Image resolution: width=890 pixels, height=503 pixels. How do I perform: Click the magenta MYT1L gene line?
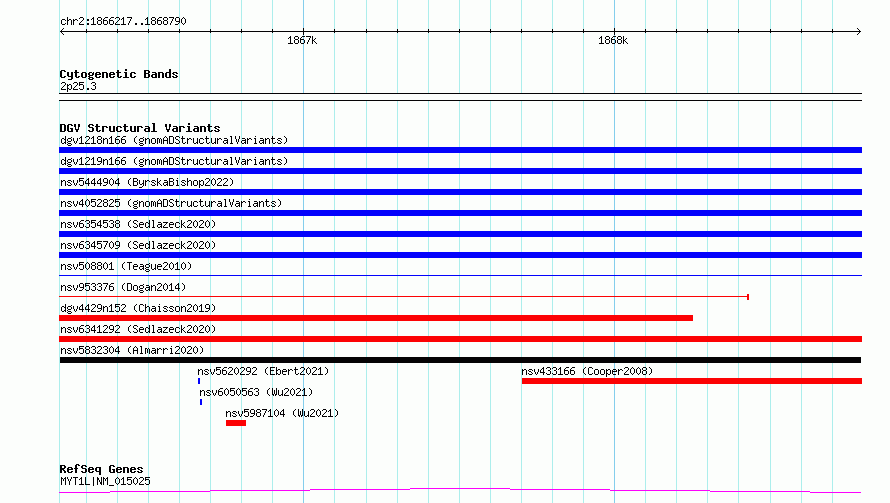[460, 491]
